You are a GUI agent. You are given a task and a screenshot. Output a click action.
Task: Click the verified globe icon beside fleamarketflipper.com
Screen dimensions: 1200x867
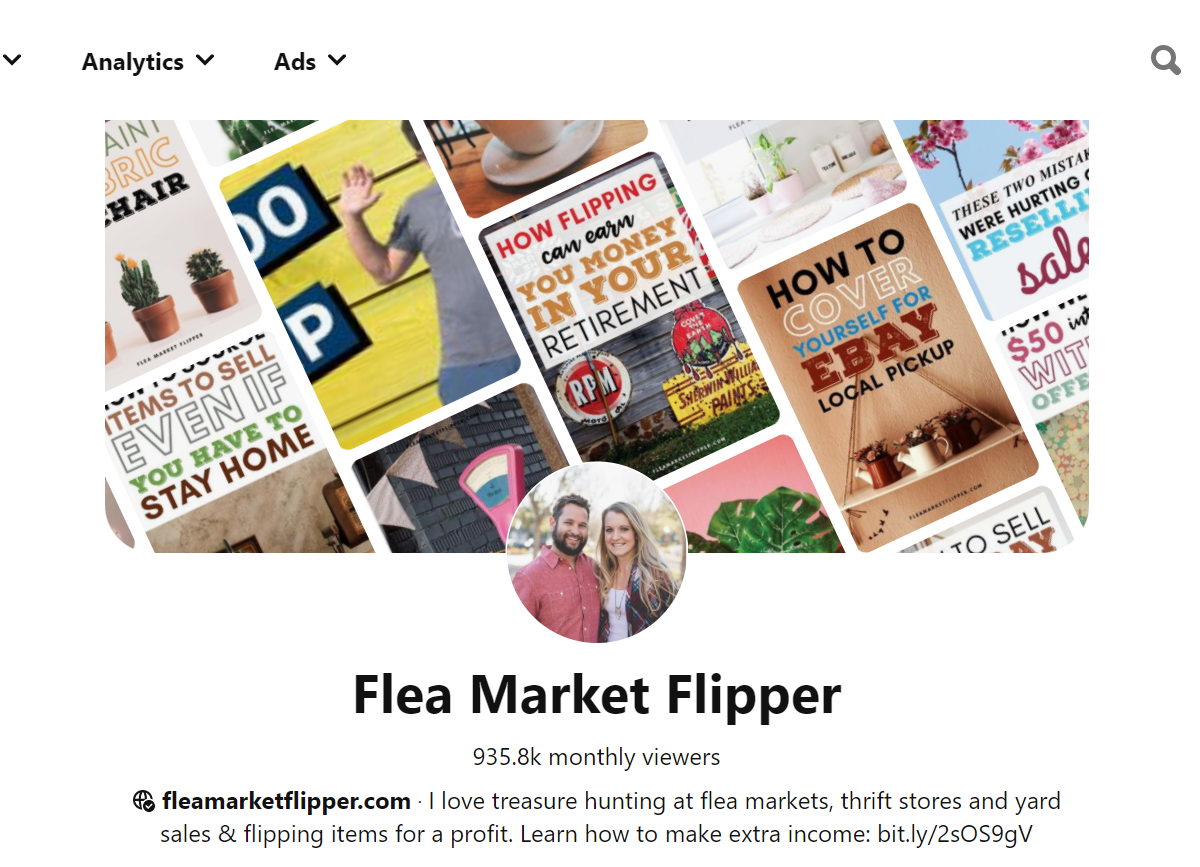pos(144,801)
